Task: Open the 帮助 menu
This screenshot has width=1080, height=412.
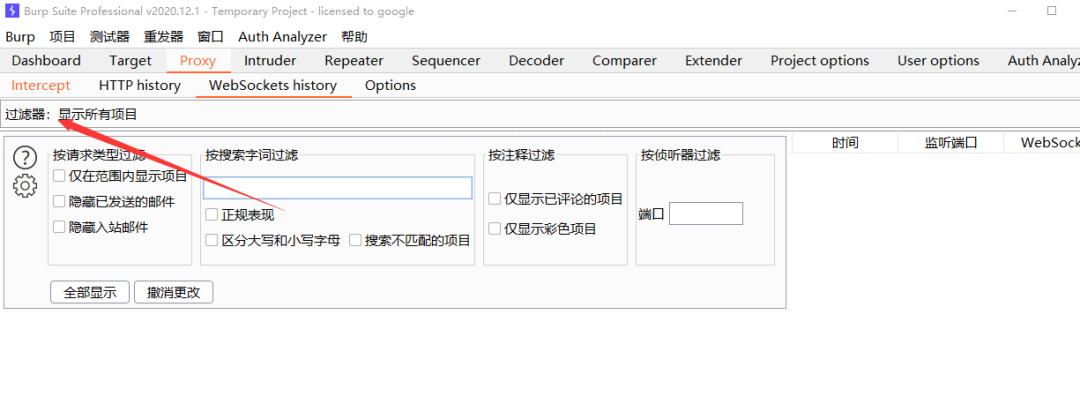Action: click(x=354, y=37)
